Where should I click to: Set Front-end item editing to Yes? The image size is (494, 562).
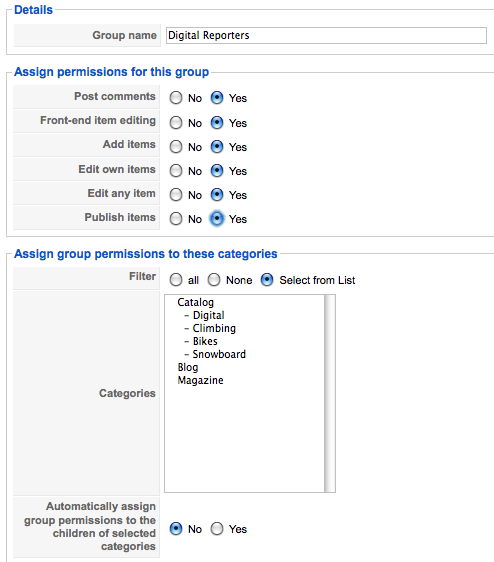[217, 123]
